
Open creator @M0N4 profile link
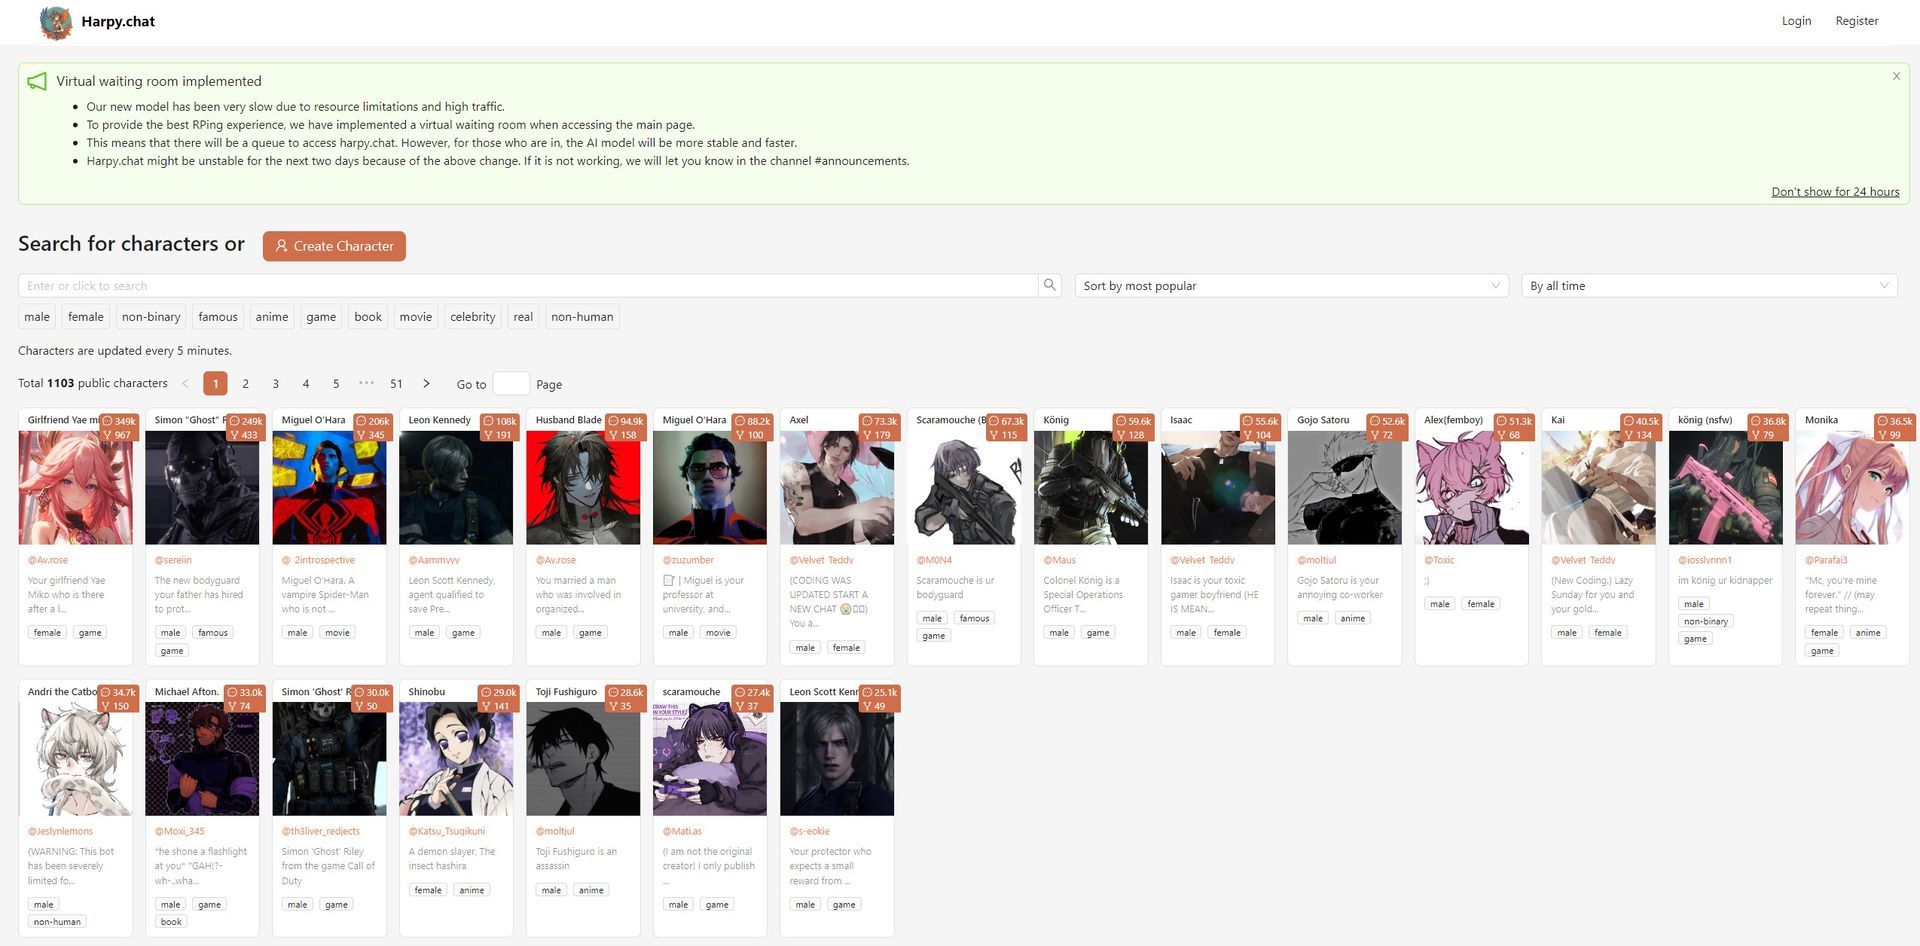pyautogui.click(x=934, y=560)
